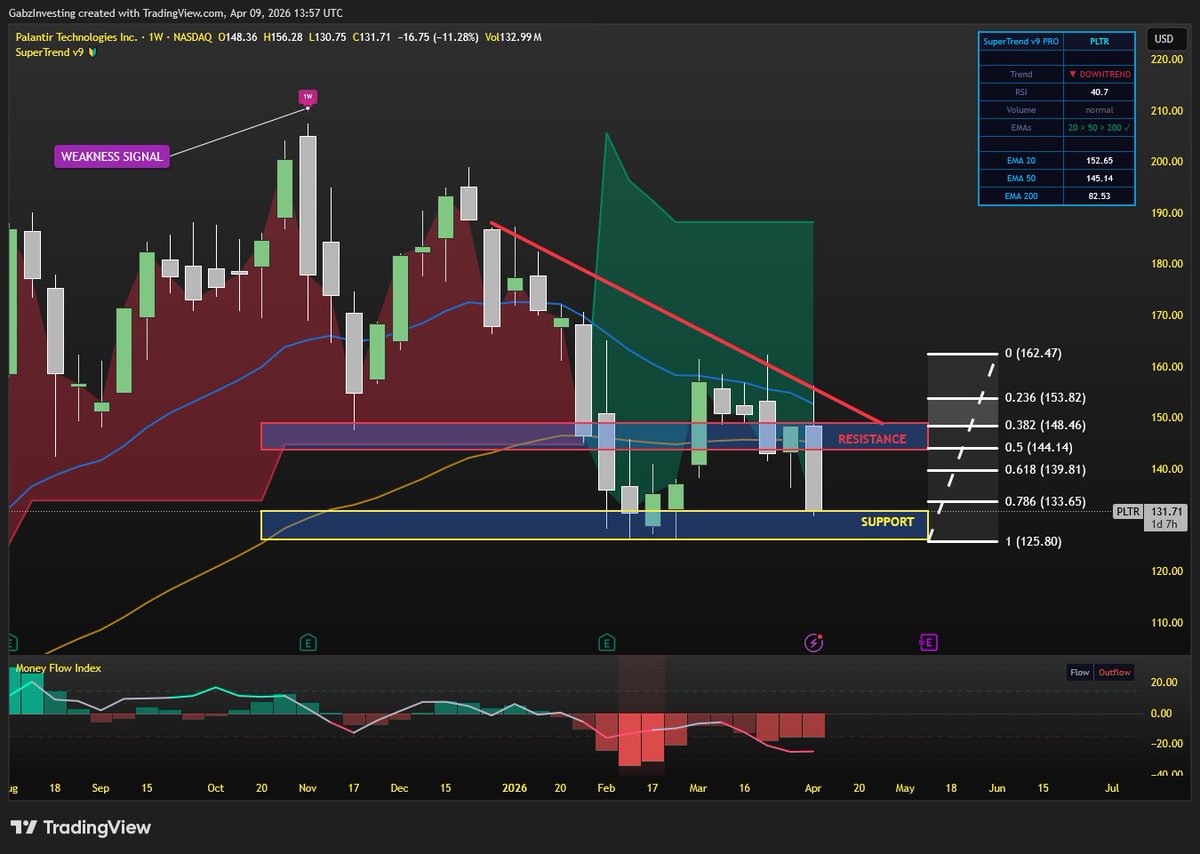Click the SuperTrend v9 indicator title
This screenshot has height=854, width=1200.
(x=48, y=51)
